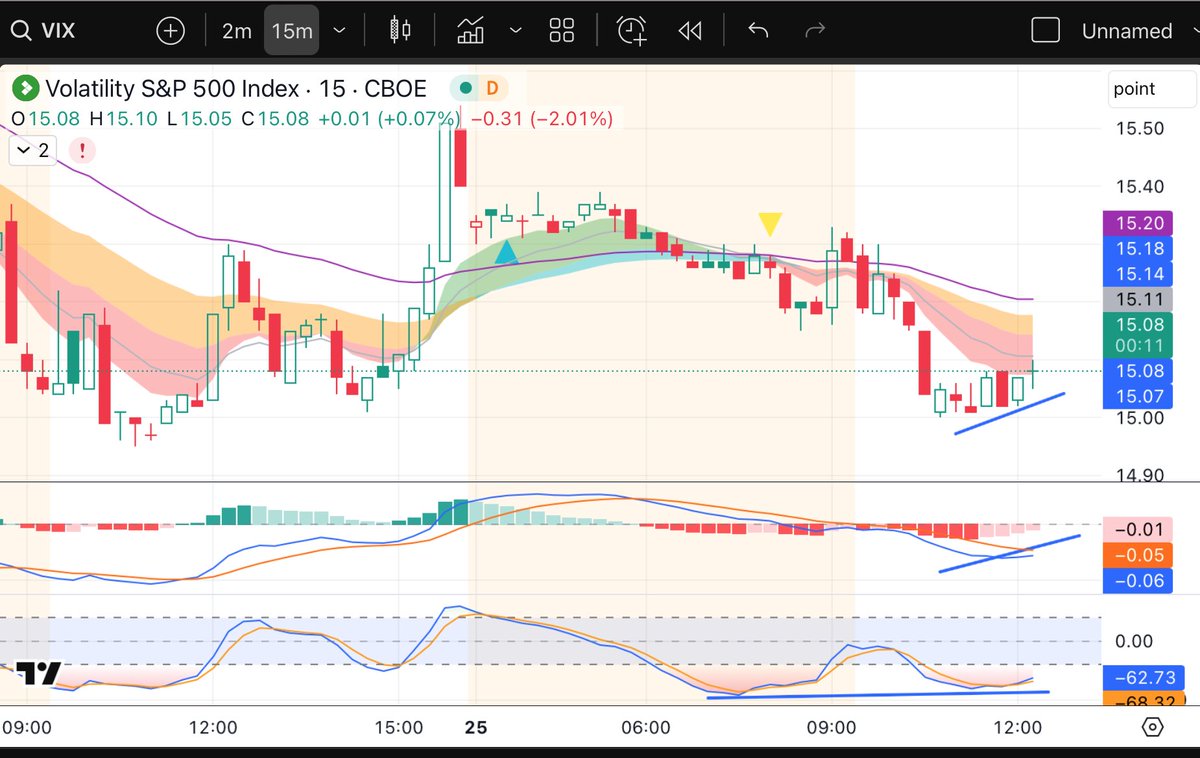Screen dimensions: 1200x758
Task: Click the 0.00 oscillator scale label
Action: click(x=1133, y=641)
